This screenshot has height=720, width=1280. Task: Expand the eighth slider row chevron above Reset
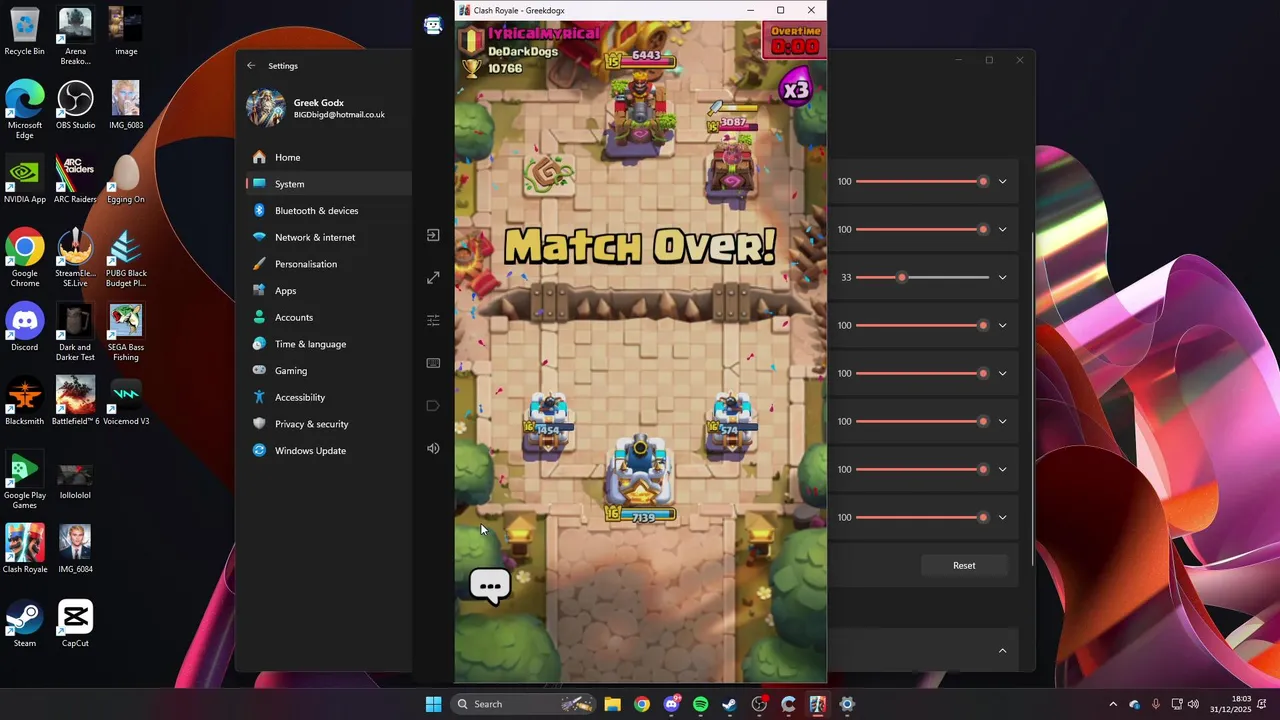[1002, 517]
